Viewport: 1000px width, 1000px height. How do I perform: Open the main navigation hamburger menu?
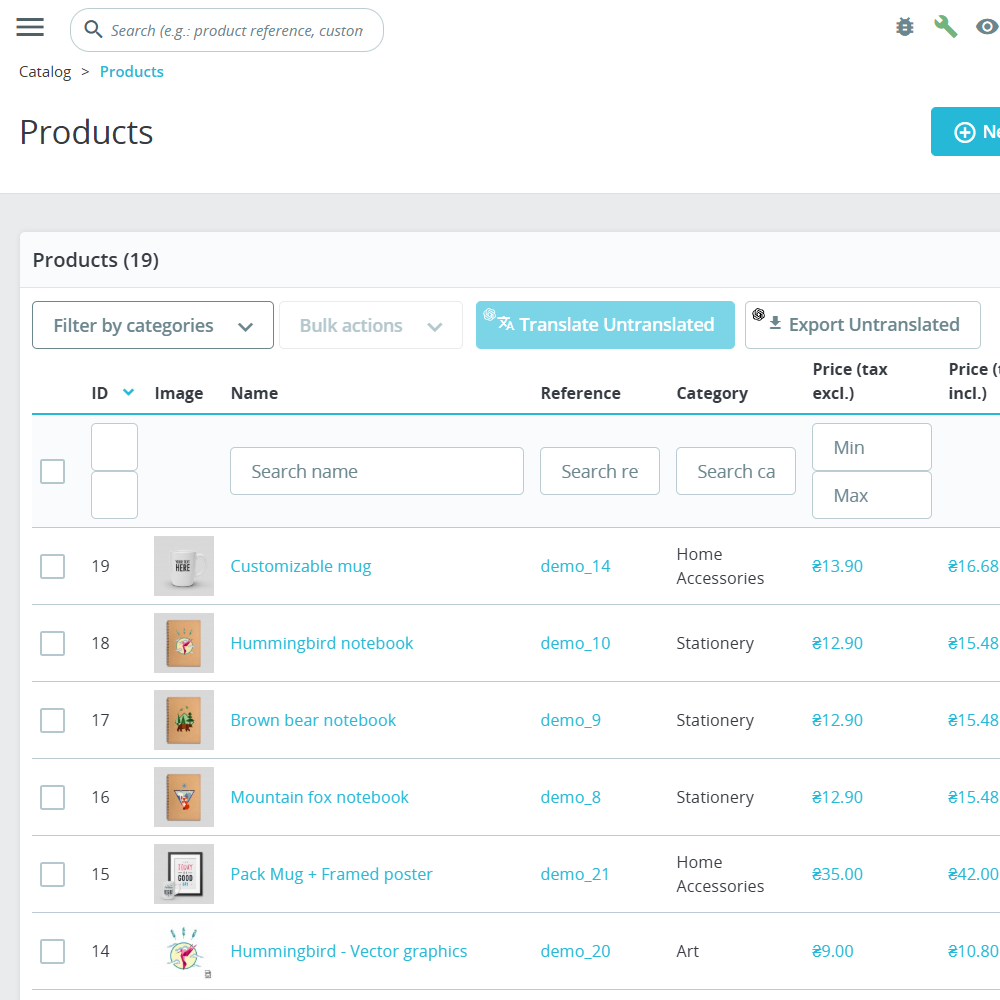[x=30, y=27]
